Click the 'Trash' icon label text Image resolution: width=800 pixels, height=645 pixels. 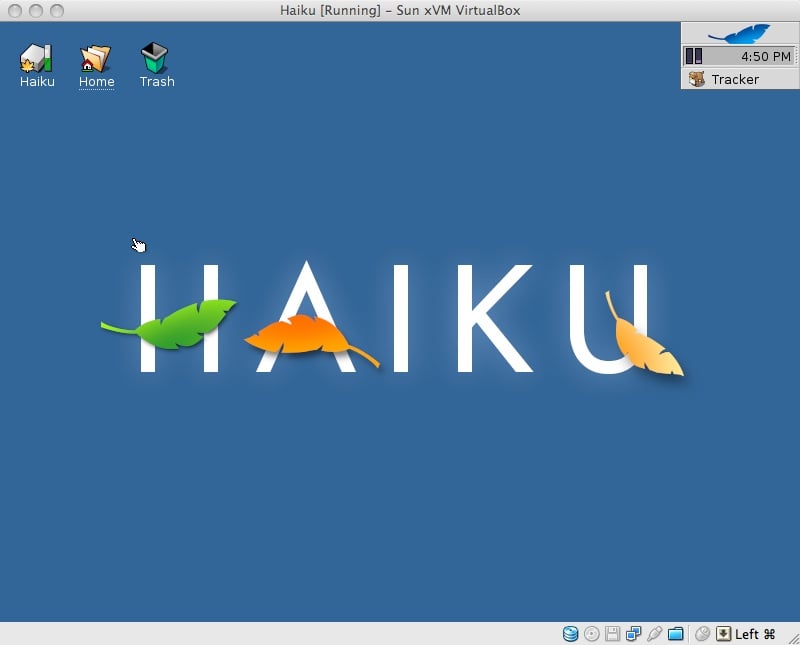coord(157,82)
